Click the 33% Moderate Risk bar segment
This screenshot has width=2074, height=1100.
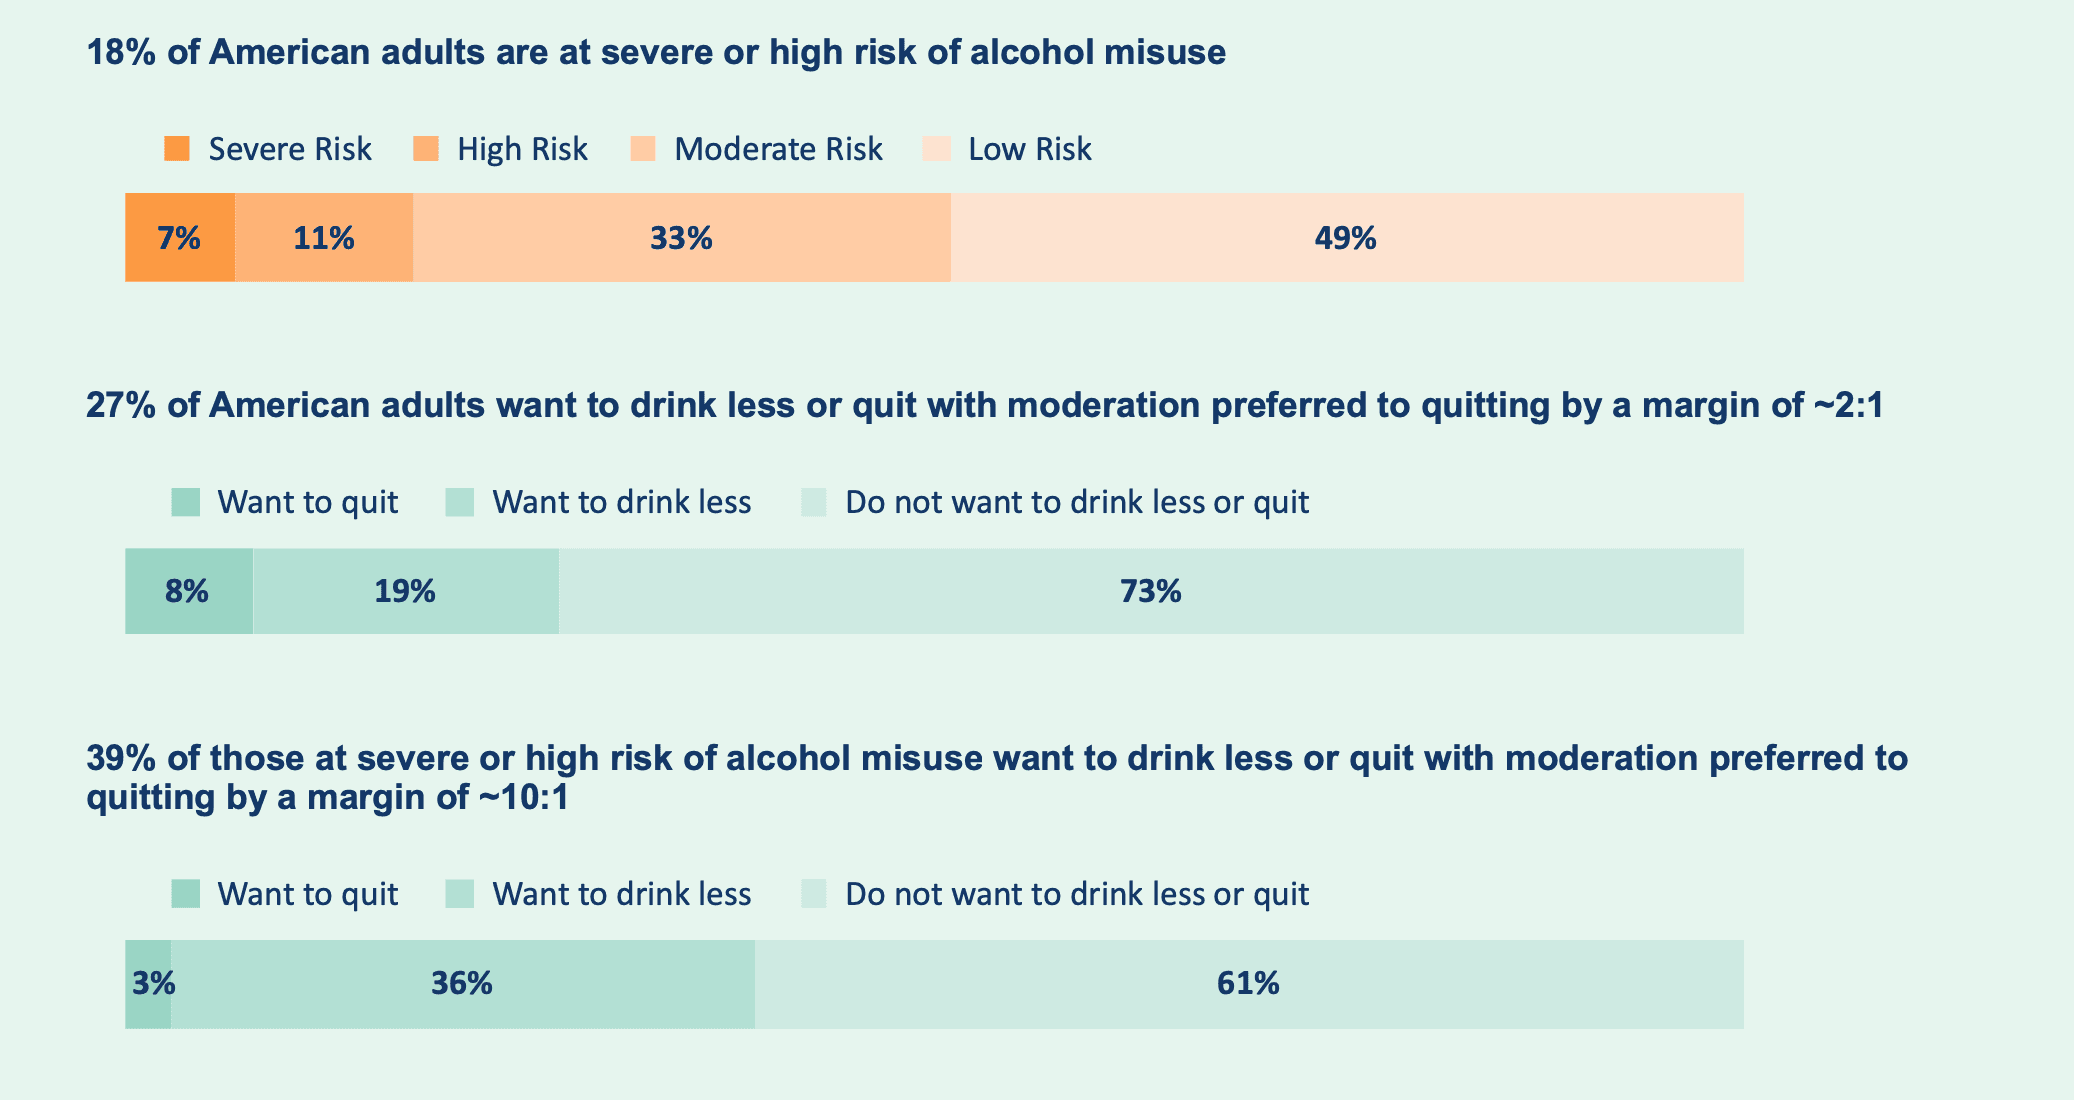point(681,238)
